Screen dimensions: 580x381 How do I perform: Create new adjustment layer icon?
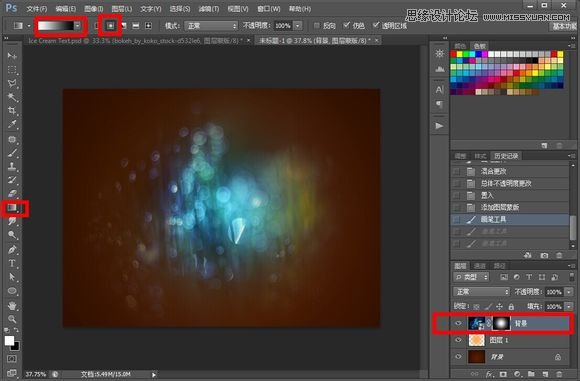click(517, 374)
